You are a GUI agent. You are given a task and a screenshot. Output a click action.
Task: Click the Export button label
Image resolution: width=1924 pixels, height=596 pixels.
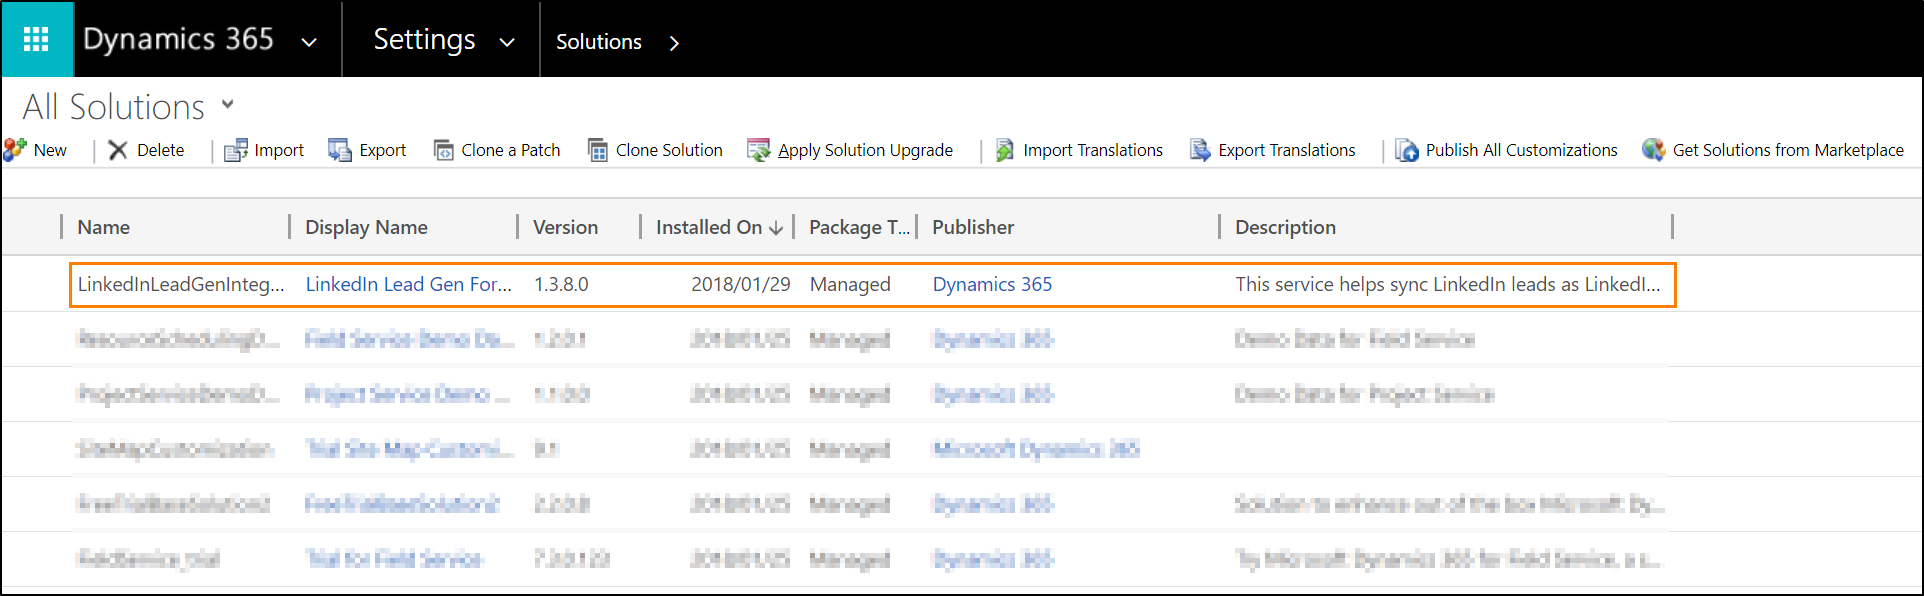click(x=383, y=150)
